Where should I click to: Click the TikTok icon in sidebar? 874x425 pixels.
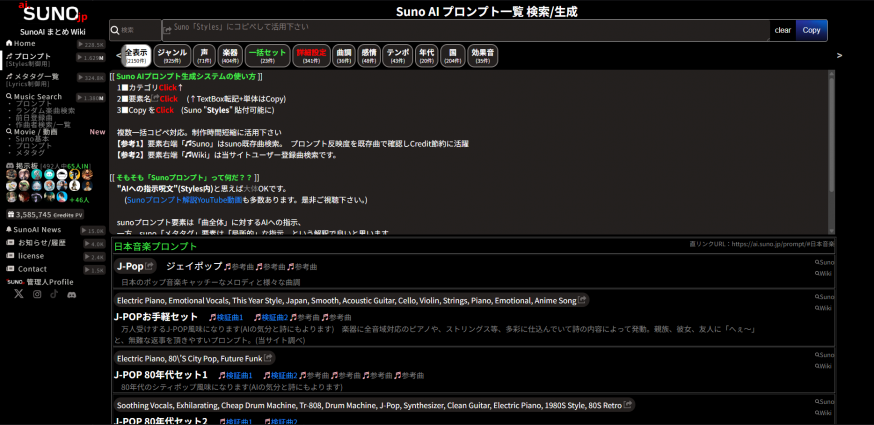tap(54, 294)
